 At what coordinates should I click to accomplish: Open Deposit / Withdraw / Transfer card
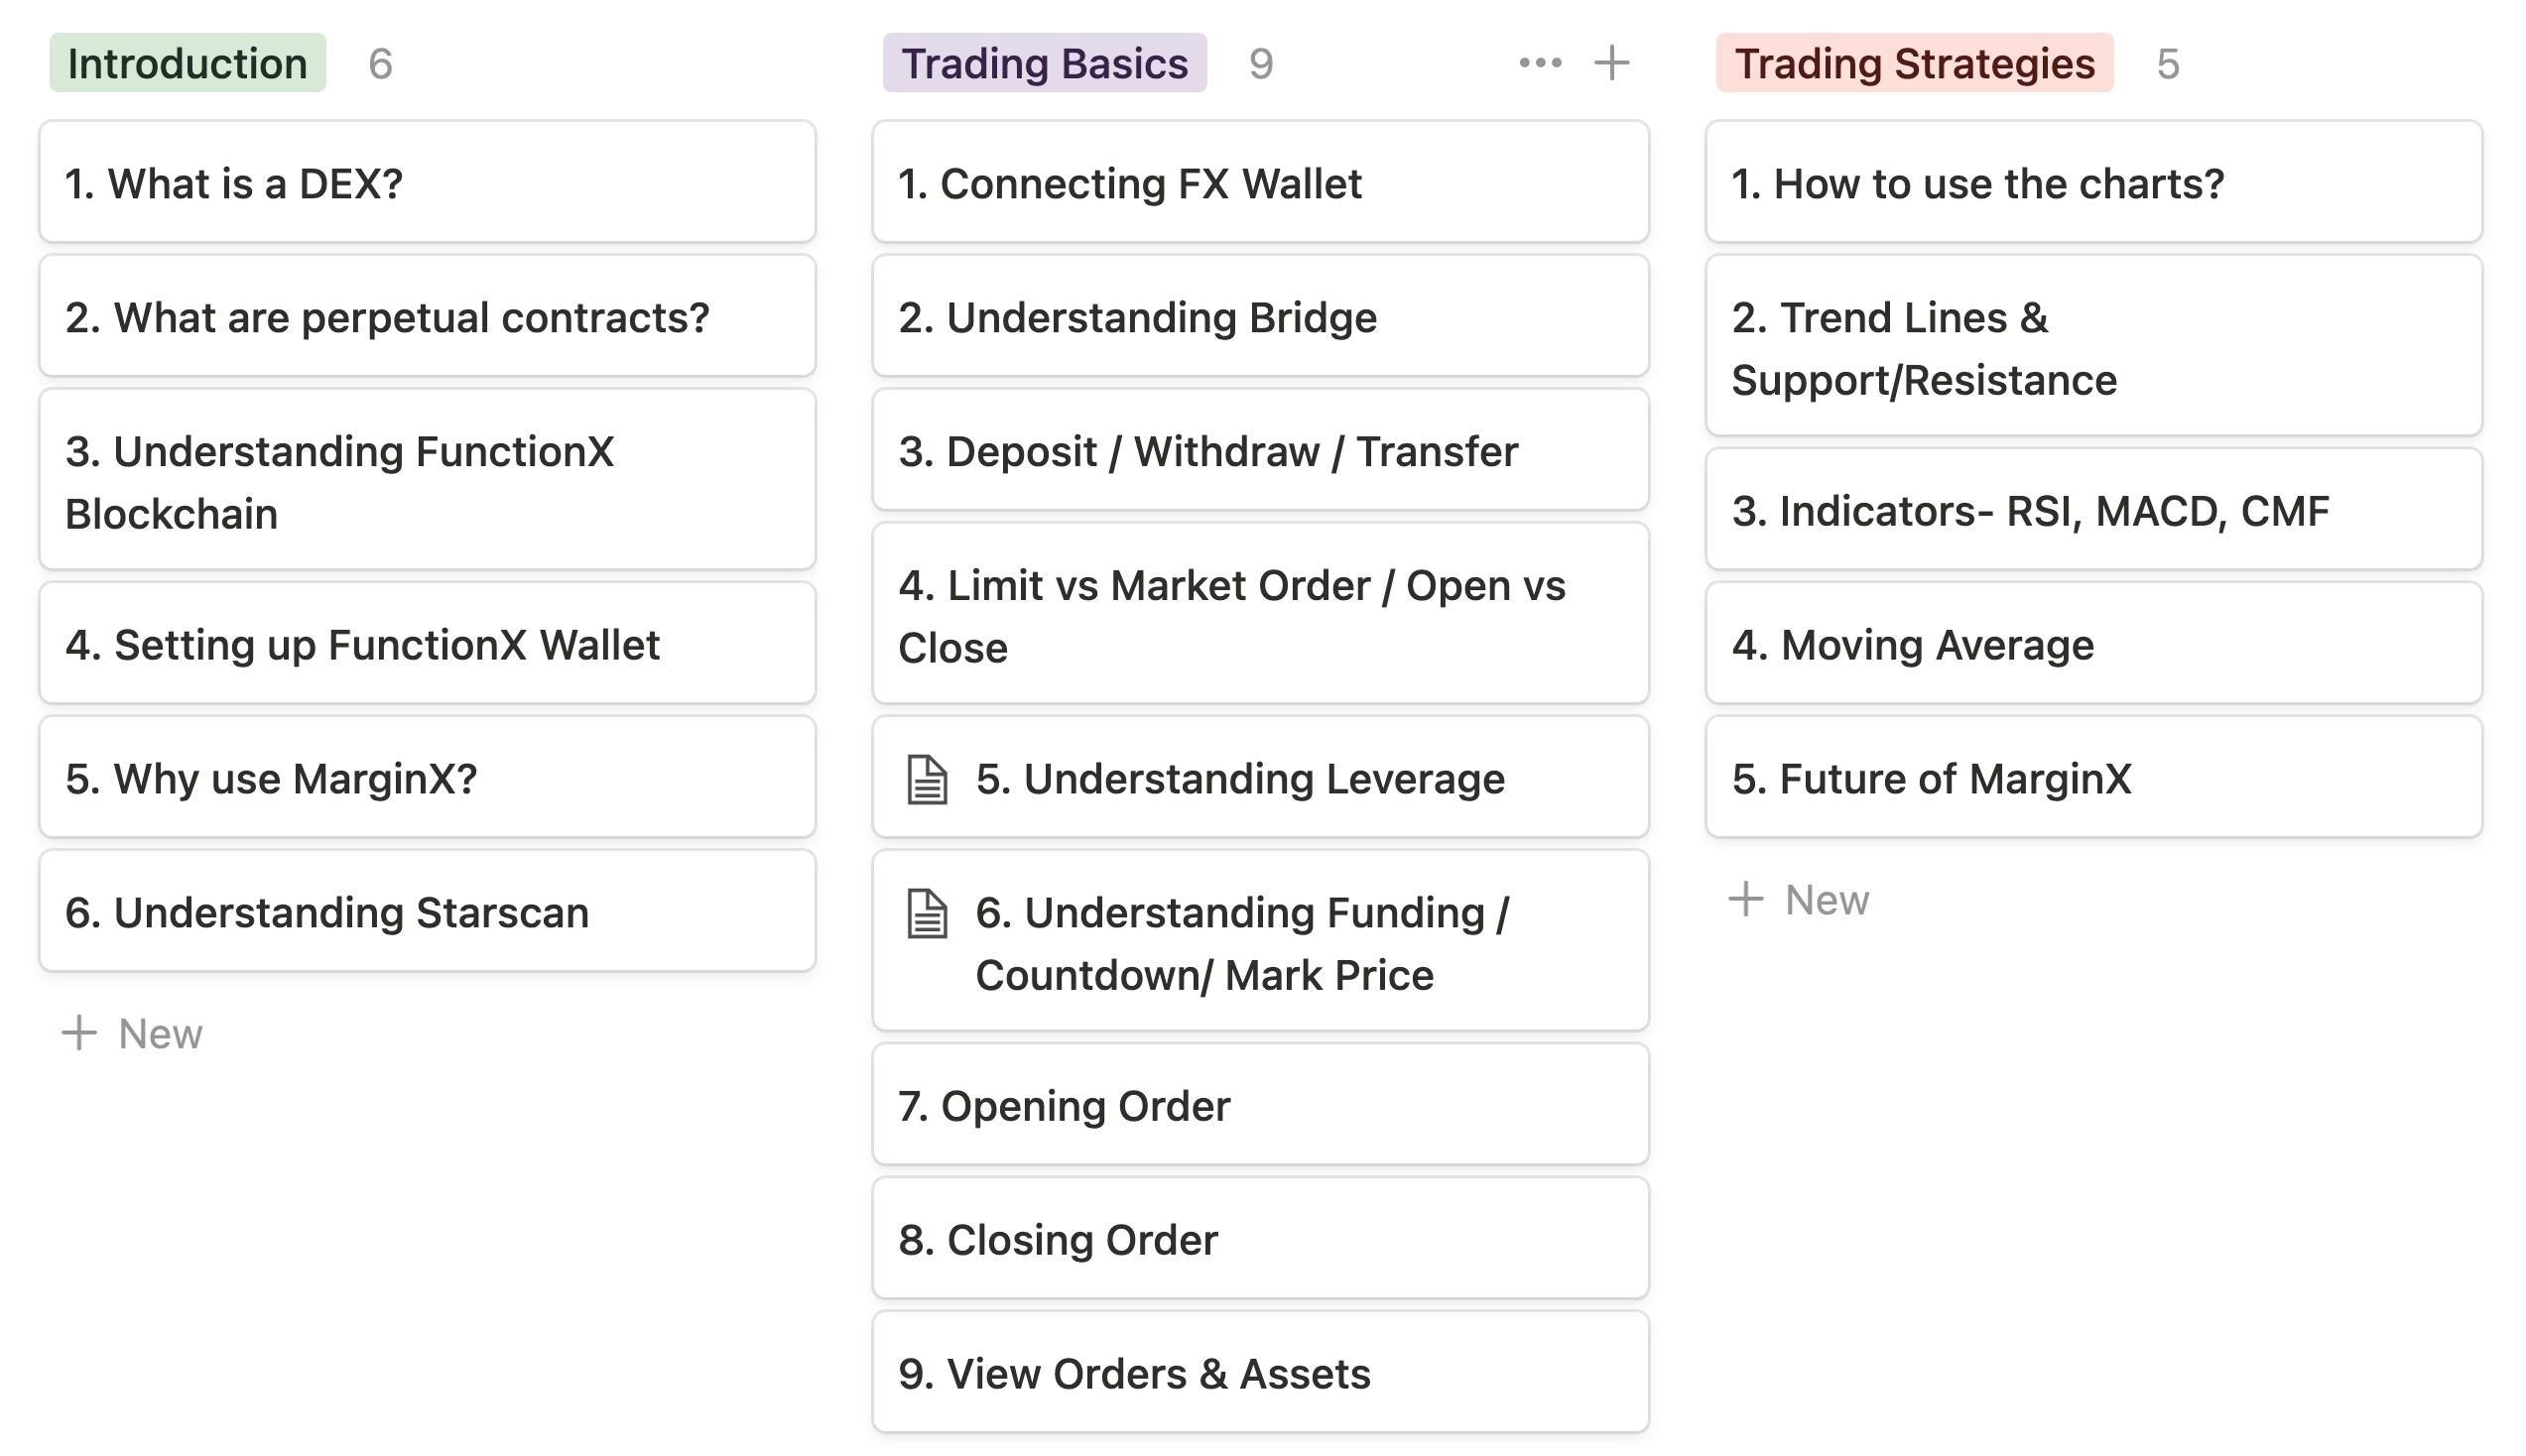pyautogui.click(x=1260, y=450)
